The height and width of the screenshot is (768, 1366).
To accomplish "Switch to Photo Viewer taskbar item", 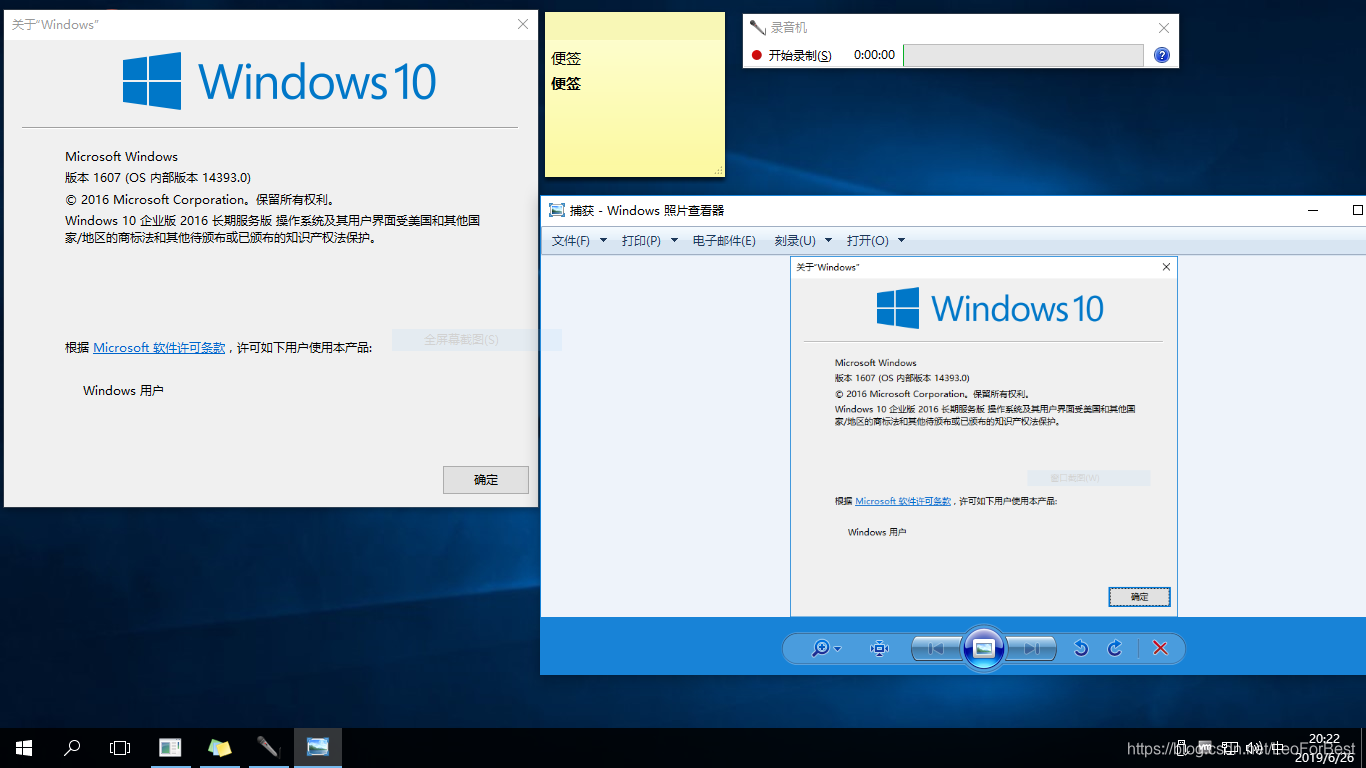I will click(318, 748).
